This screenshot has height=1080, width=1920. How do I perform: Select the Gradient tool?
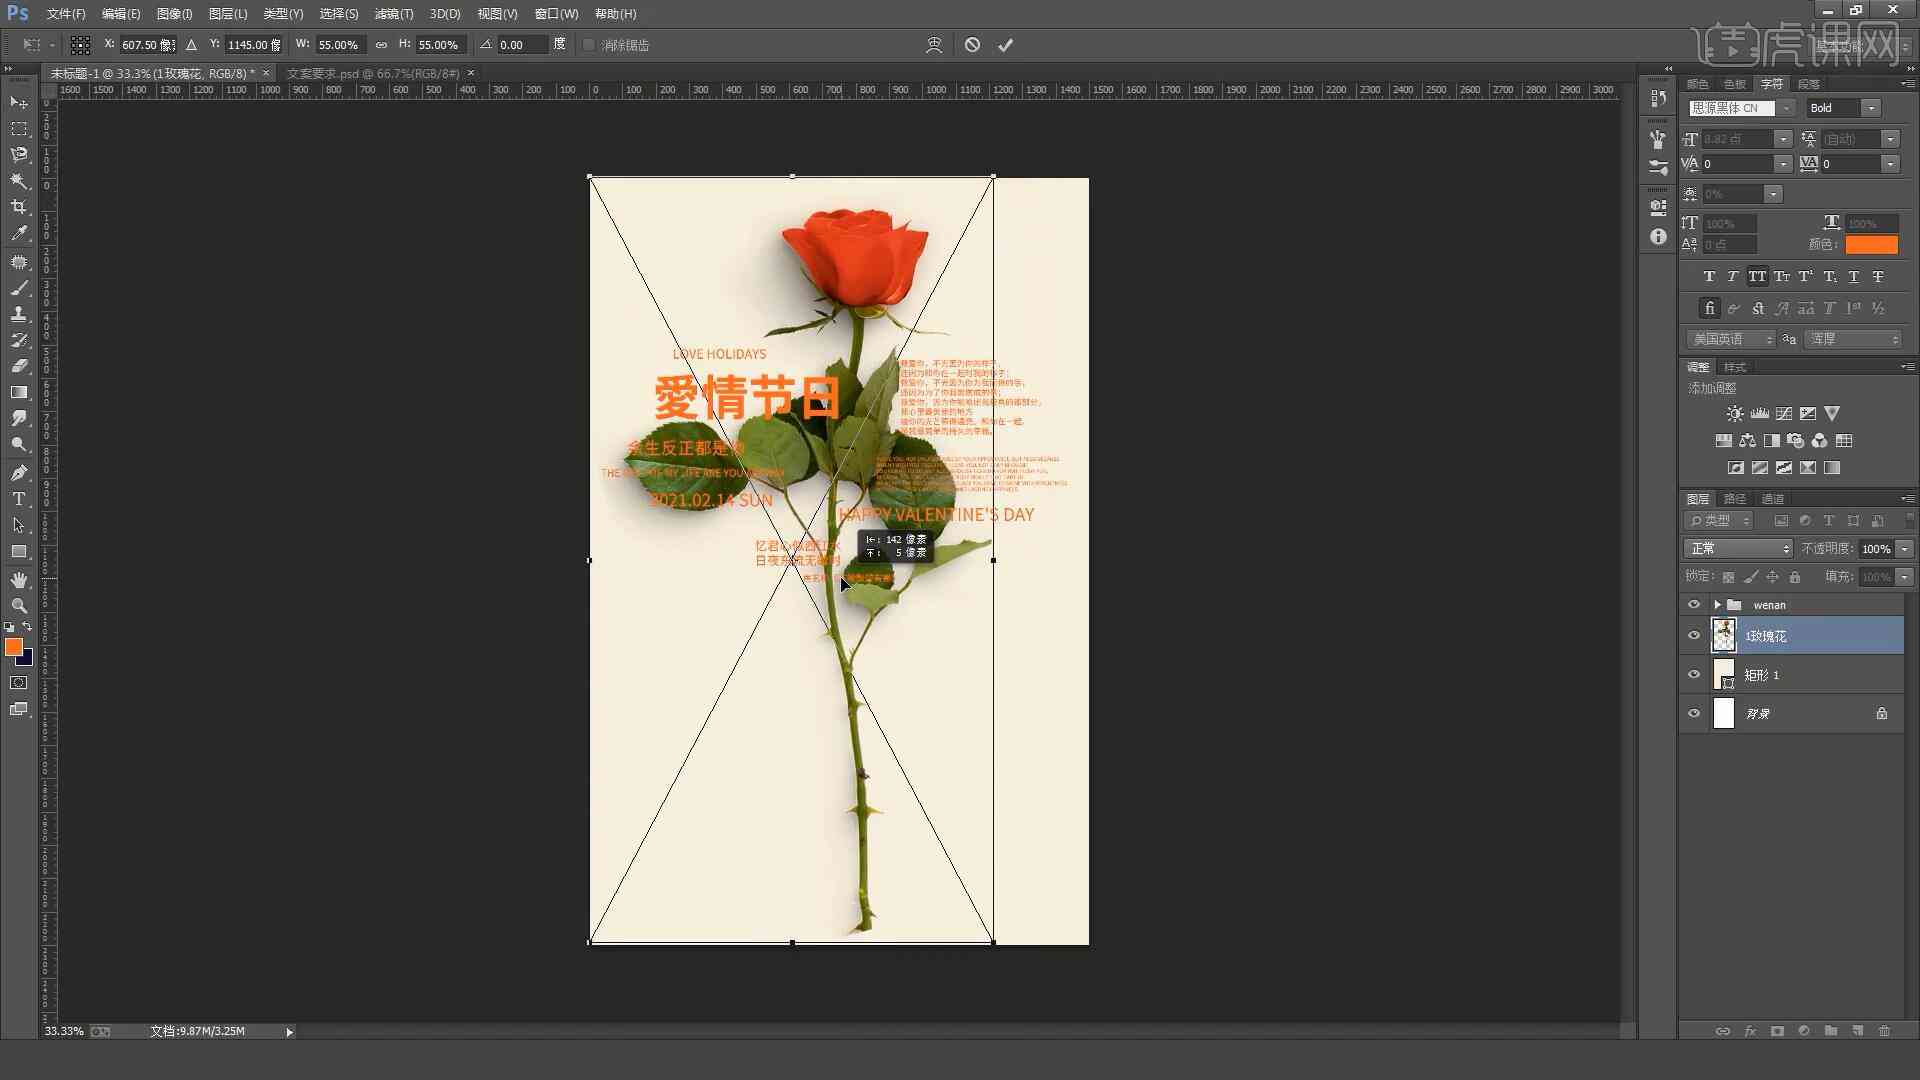pyautogui.click(x=18, y=392)
